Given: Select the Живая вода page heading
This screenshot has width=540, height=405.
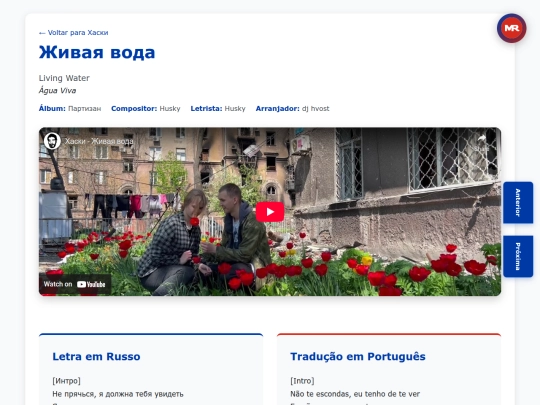Looking at the screenshot, I should 97,53.
